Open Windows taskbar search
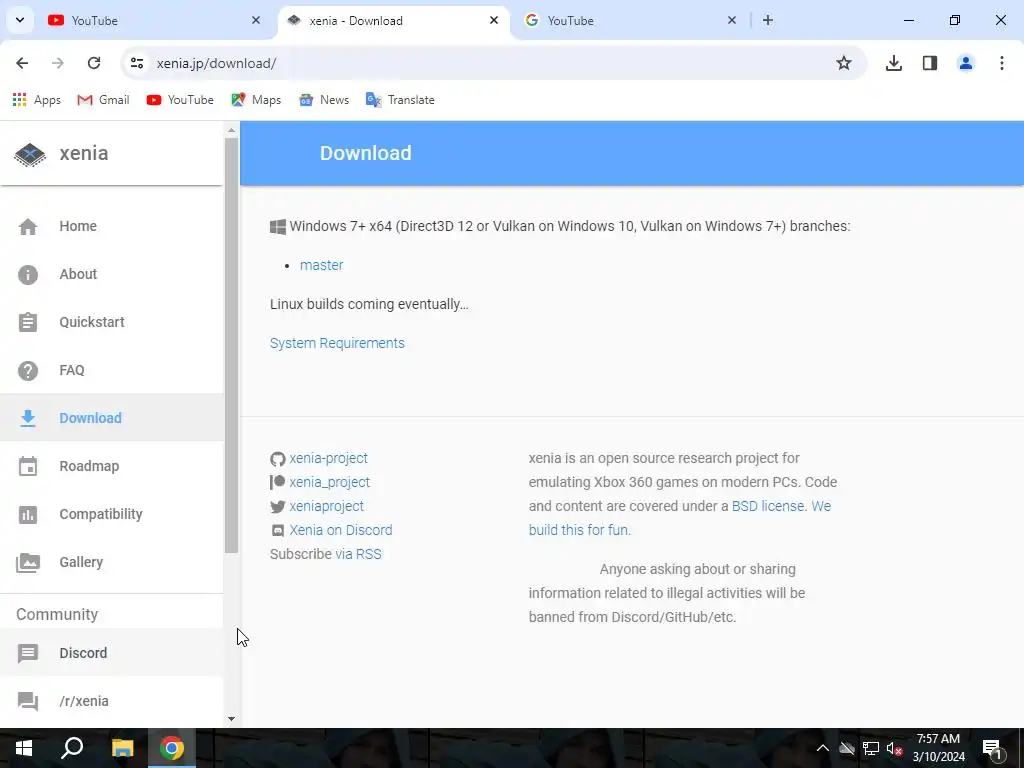 72,748
